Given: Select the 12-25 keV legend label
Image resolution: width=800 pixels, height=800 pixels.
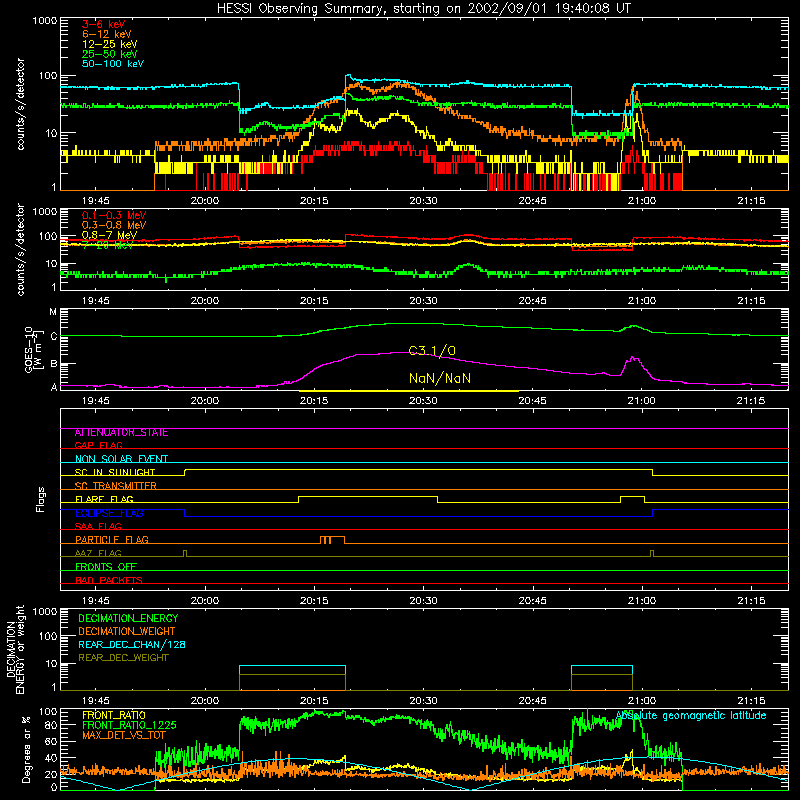Looking at the screenshot, I should coord(110,44).
